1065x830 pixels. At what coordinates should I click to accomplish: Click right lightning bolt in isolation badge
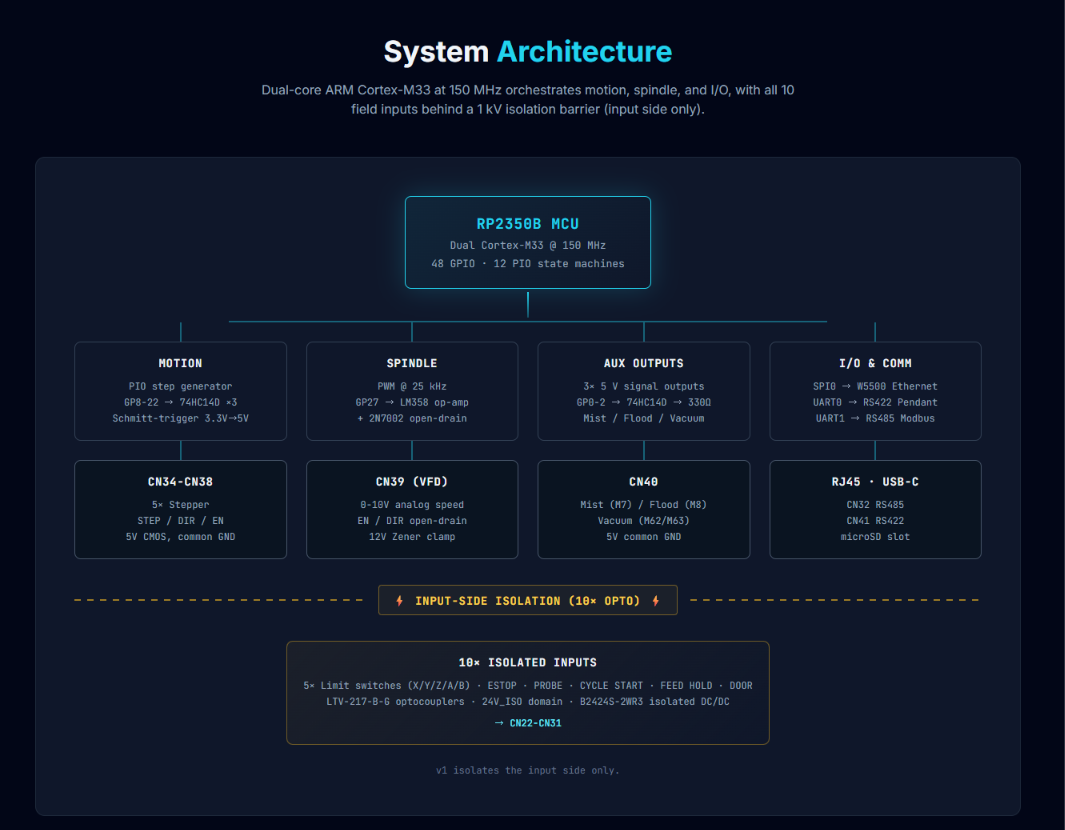click(x=655, y=600)
